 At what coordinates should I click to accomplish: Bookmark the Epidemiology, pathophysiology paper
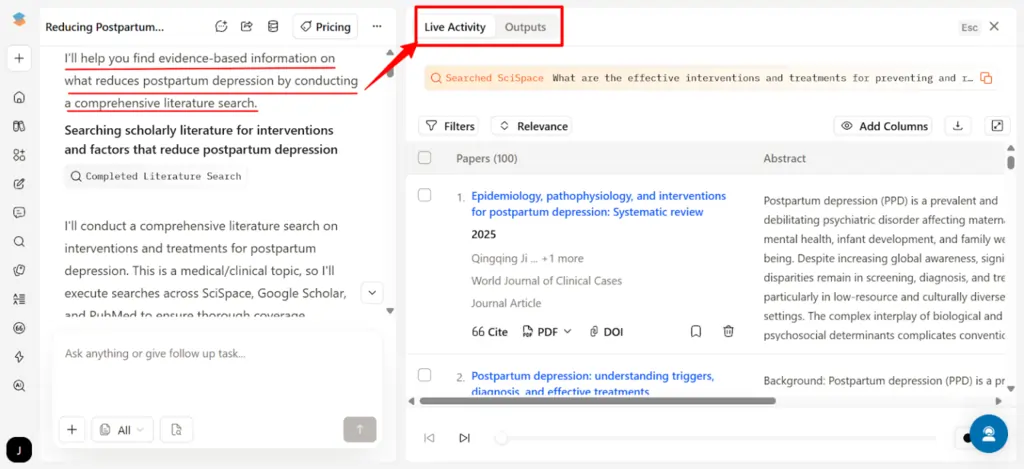(696, 332)
